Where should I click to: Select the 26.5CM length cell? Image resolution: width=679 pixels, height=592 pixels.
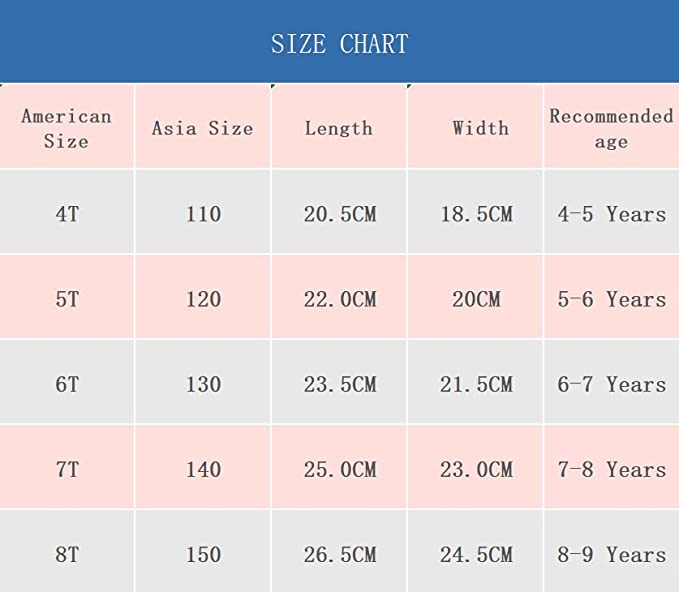click(339, 551)
